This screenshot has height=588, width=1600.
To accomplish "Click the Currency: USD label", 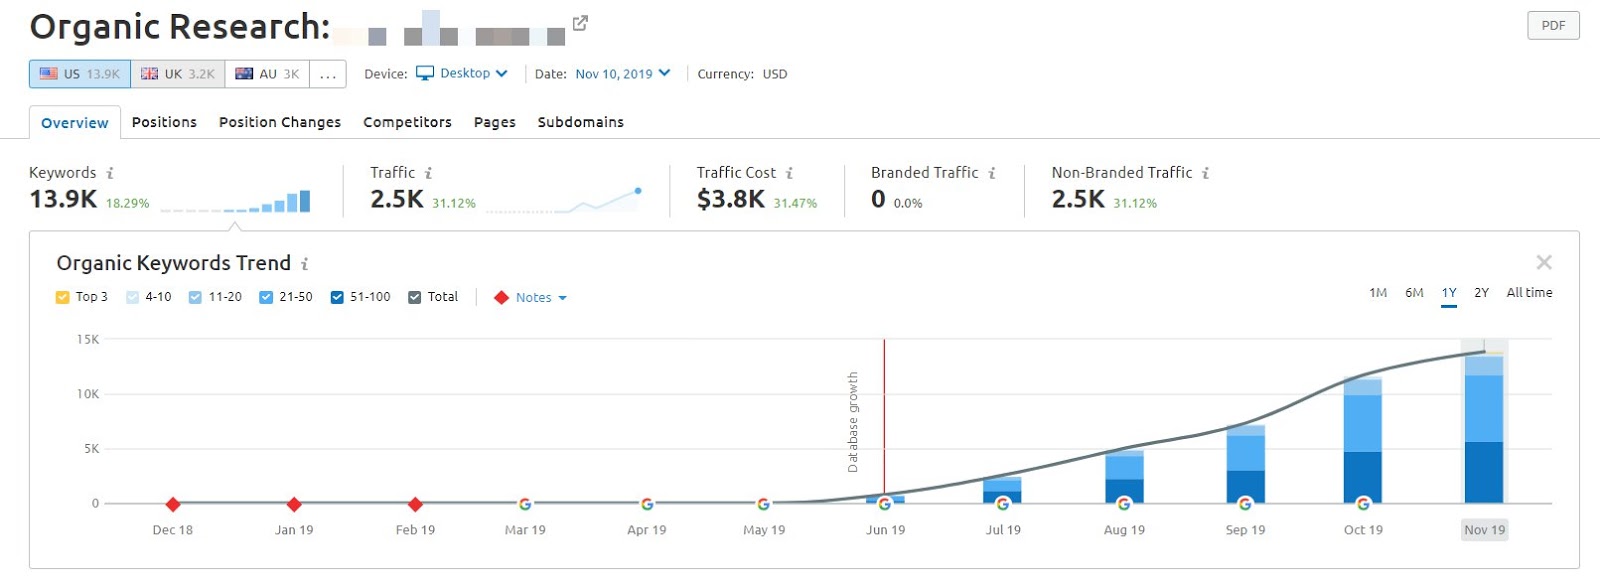I will click(x=742, y=74).
